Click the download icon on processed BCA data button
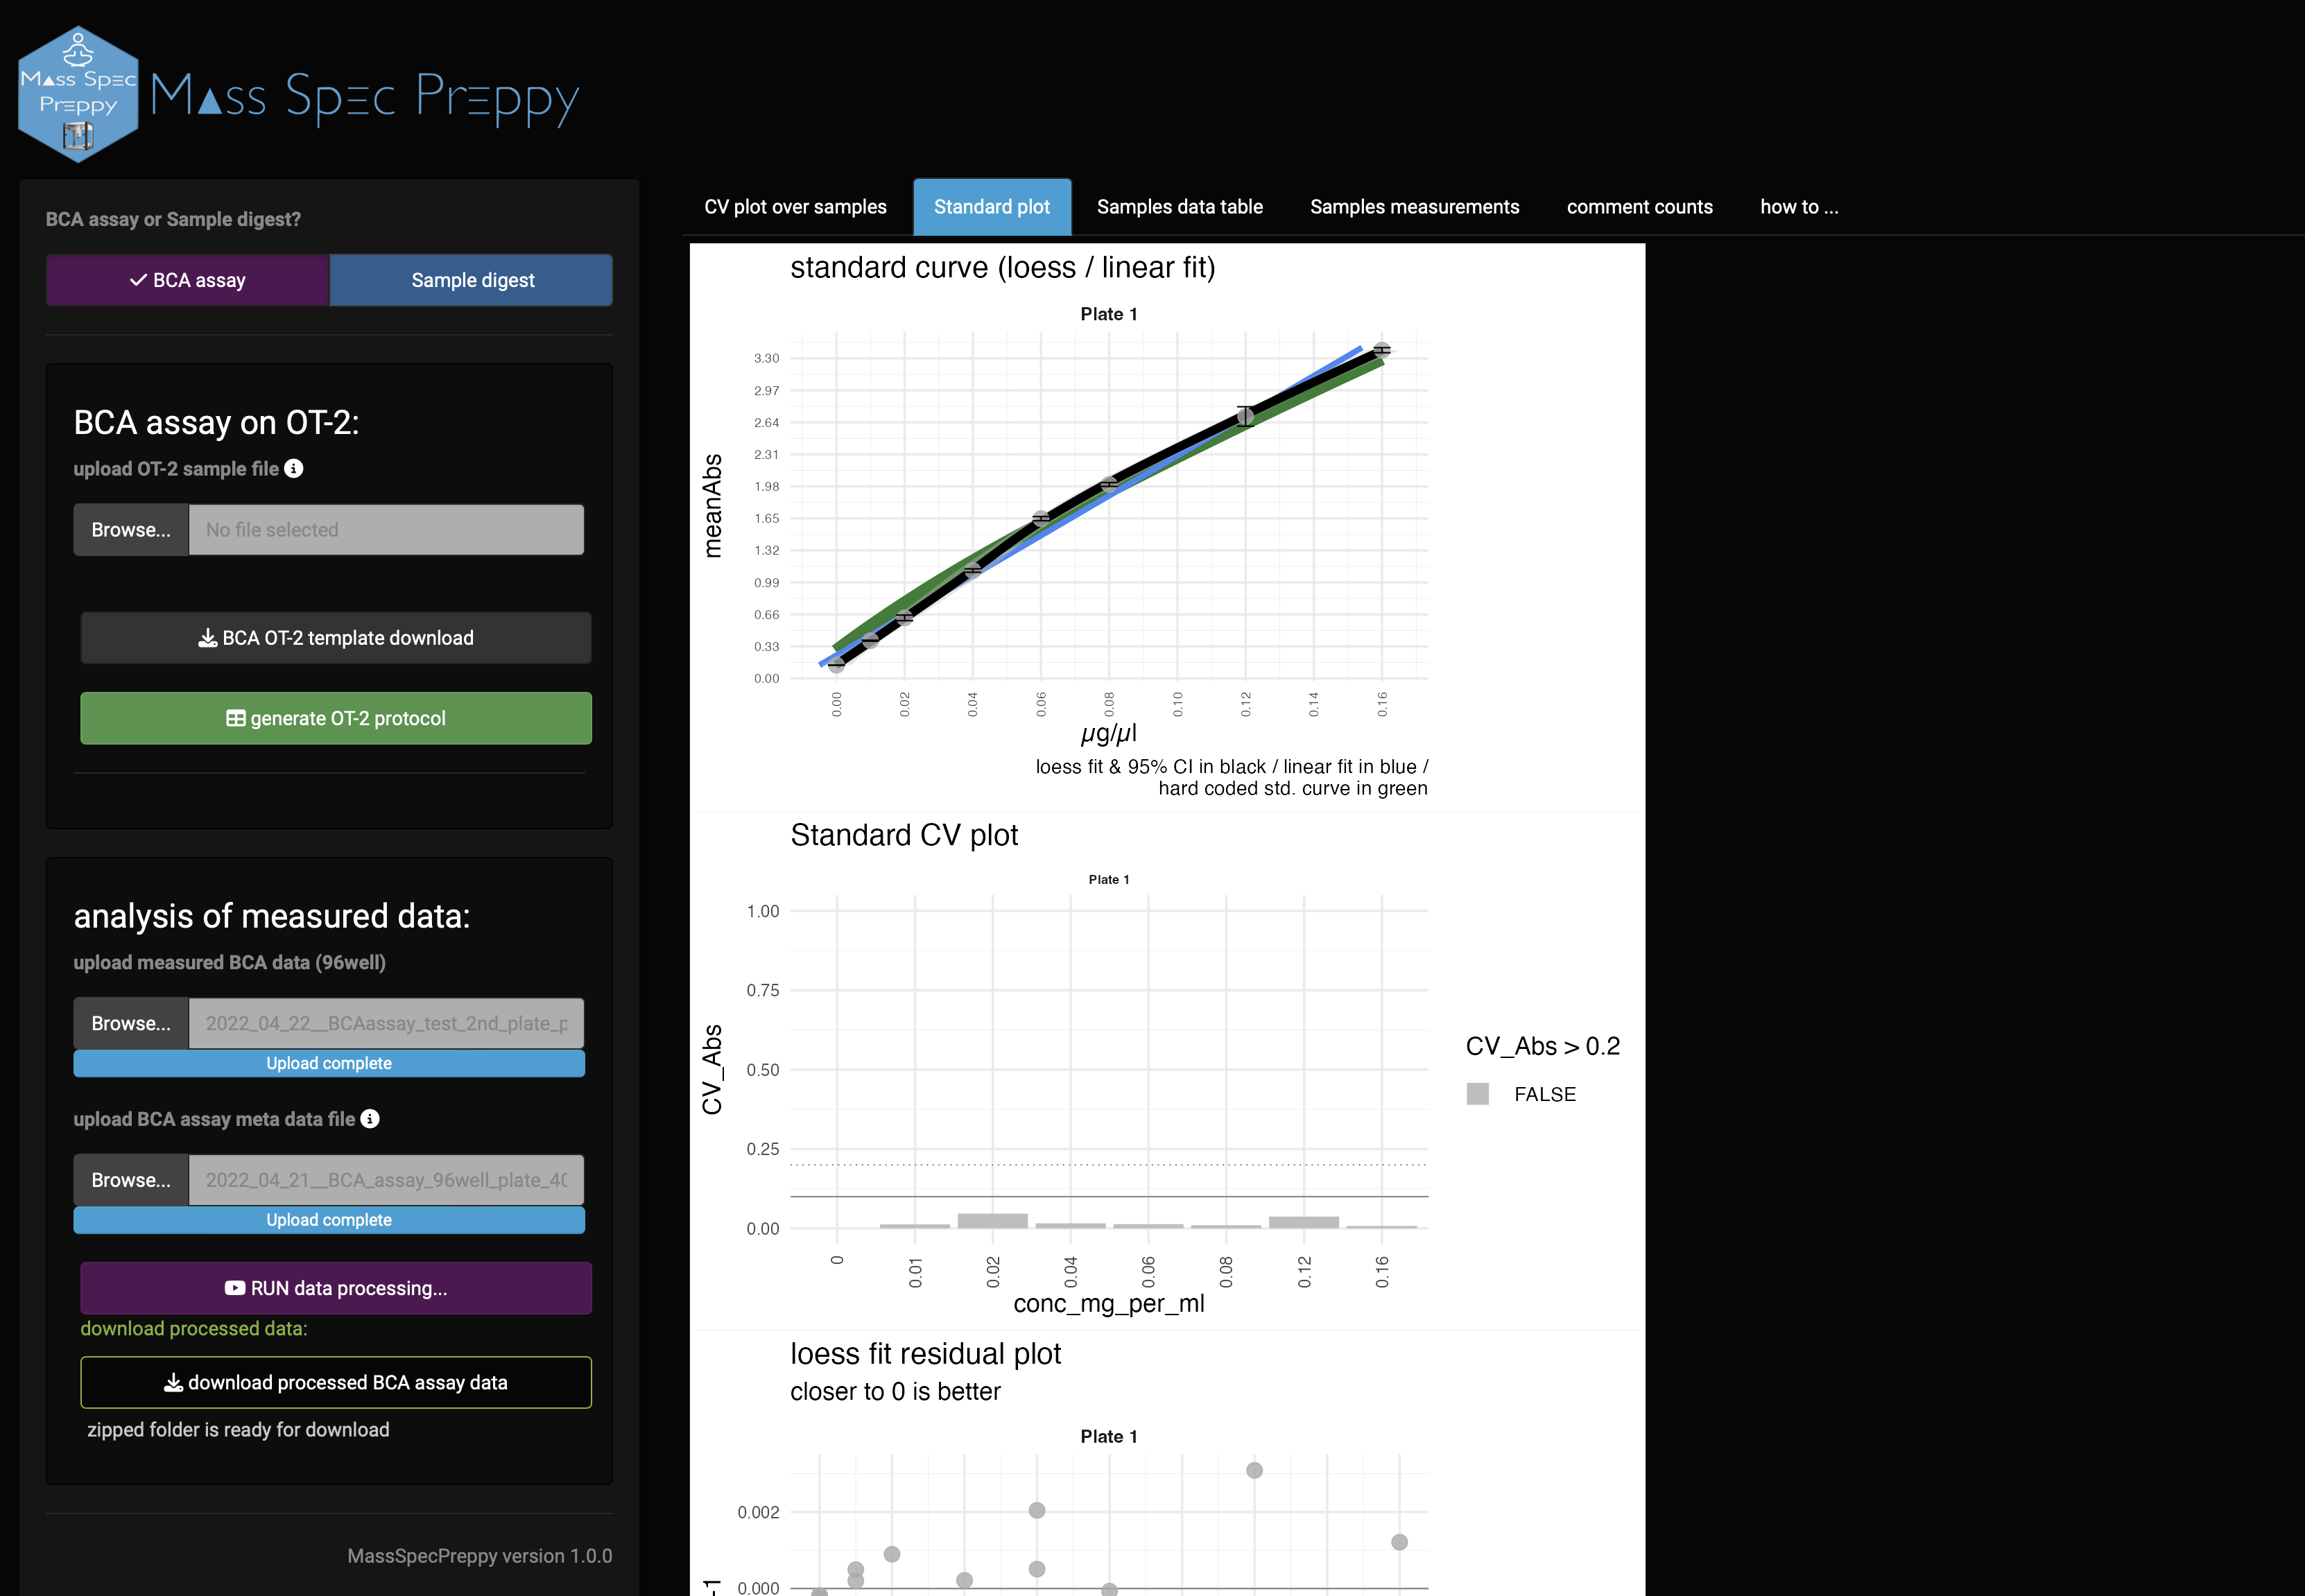The height and width of the screenshot is (1596, 2305). pos(173,1382)
